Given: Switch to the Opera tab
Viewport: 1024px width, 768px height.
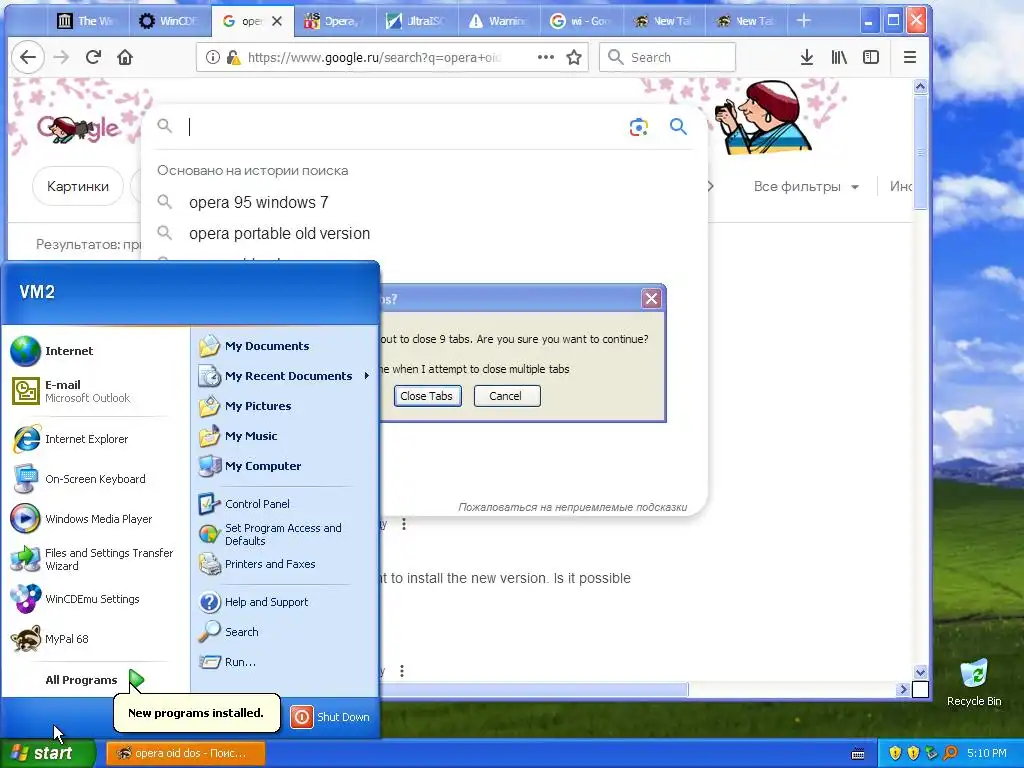Looking at the screenshot, I should (x=334, y=21).
